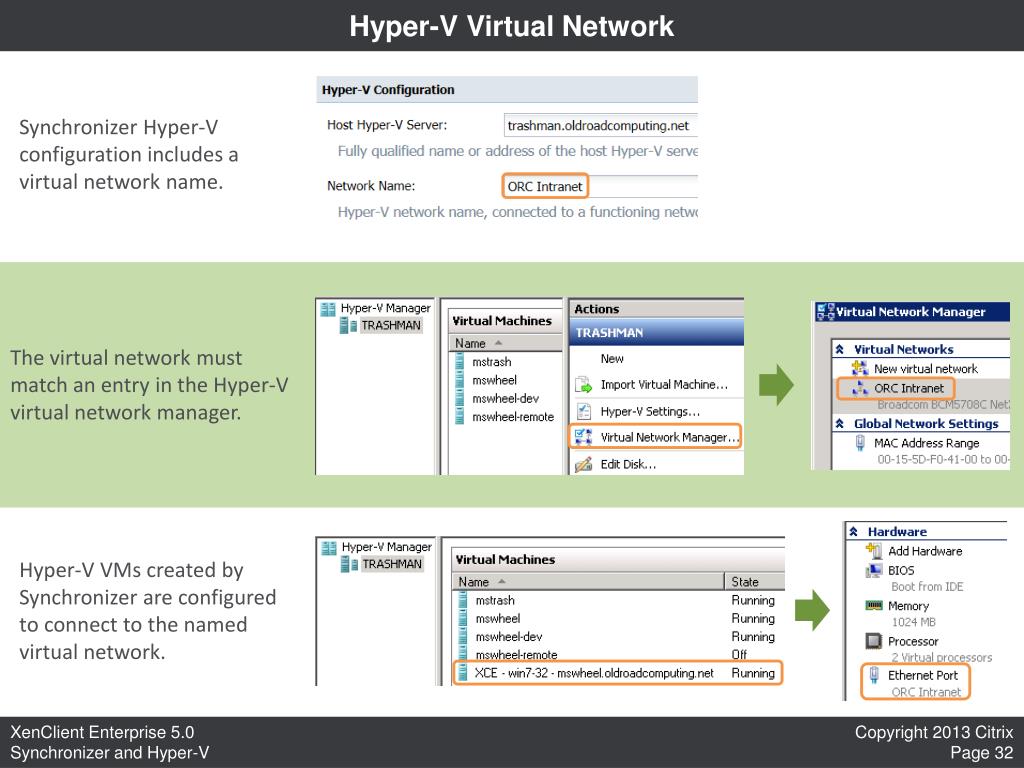
Task: Click the Hyper-V Settings icon
Action: pos(583,411)
